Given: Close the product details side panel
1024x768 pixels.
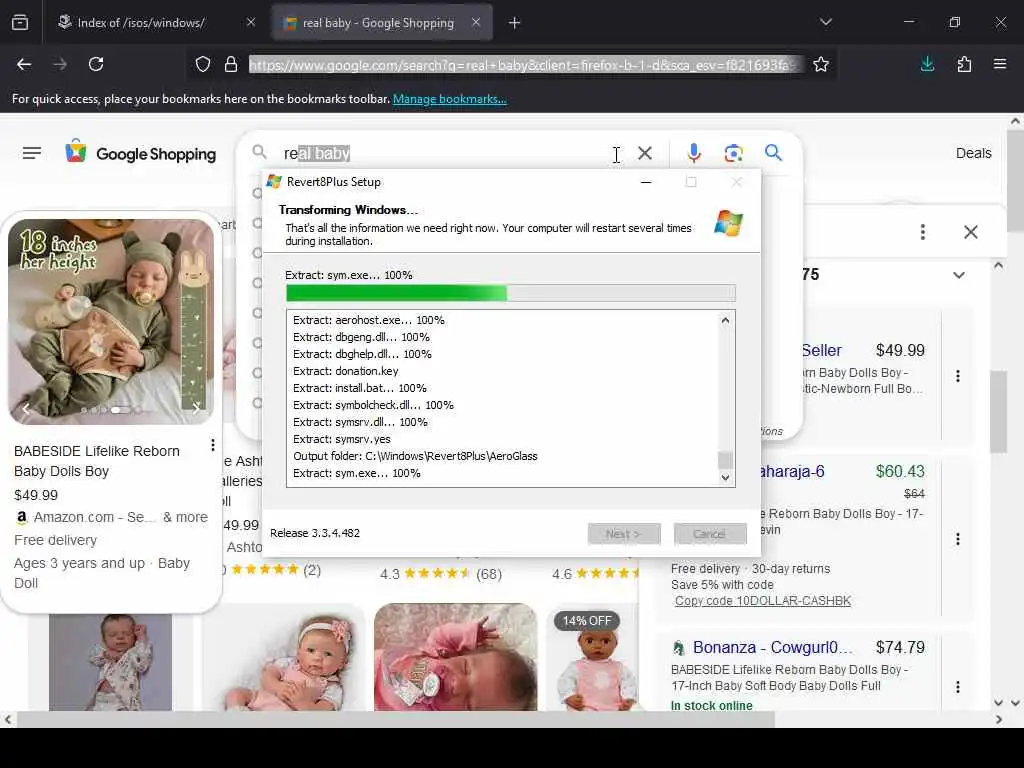Looking at the screenshot, I should pos(970,232).
